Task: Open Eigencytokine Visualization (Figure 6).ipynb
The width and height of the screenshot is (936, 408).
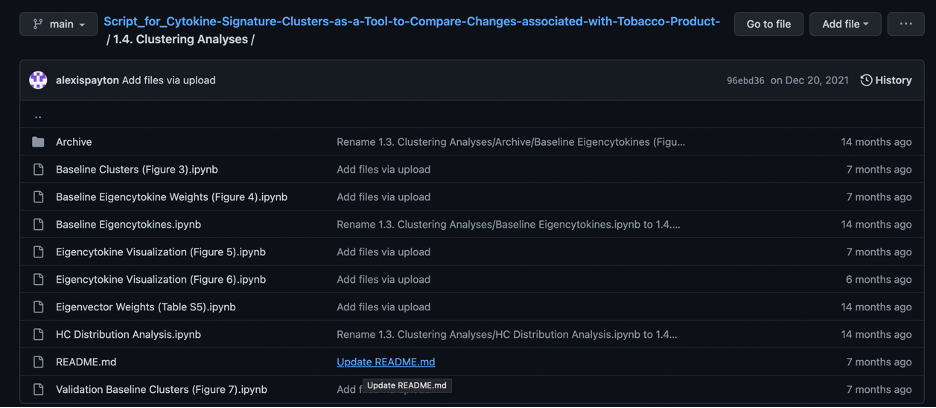Action: (x=160, y=279)
